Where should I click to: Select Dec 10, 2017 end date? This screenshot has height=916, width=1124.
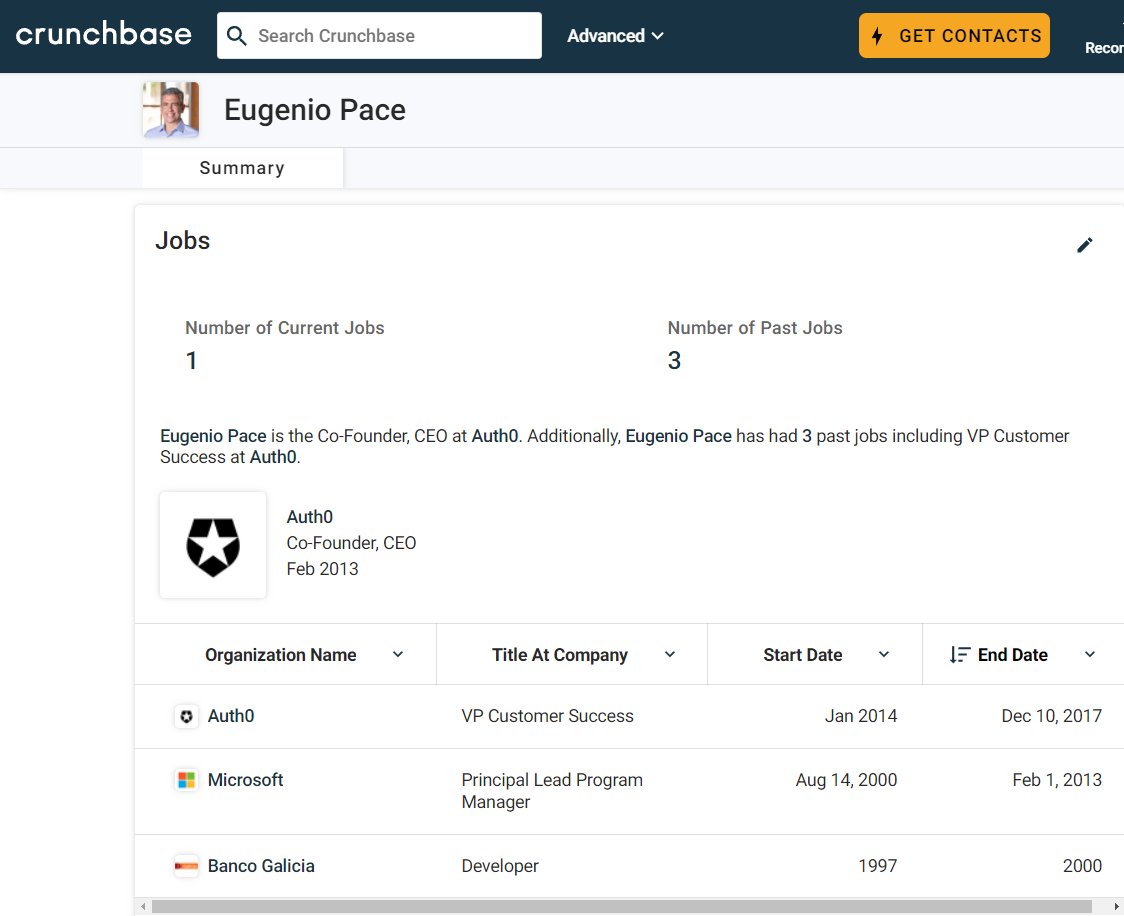coord(1052,716)
